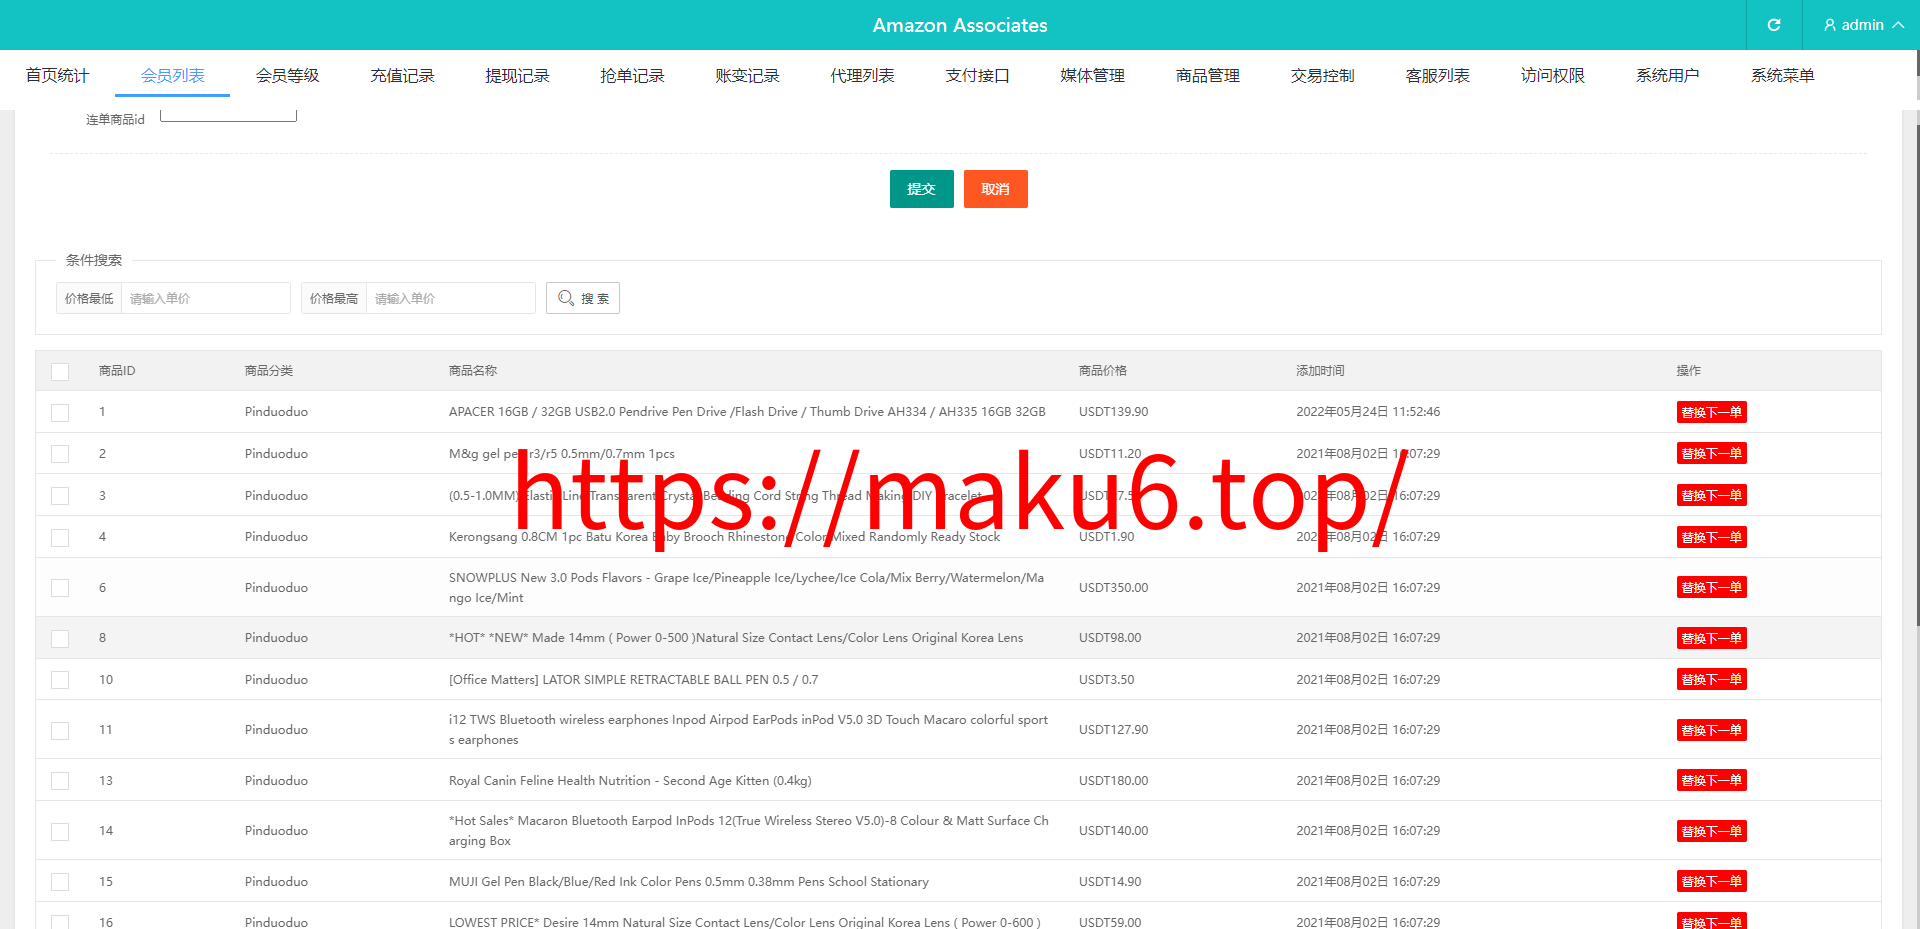Viewport: 1920px width, 929px height.
Task: Check the box for product ID 15
Action: pyautogui.click(x=60, y=882)
